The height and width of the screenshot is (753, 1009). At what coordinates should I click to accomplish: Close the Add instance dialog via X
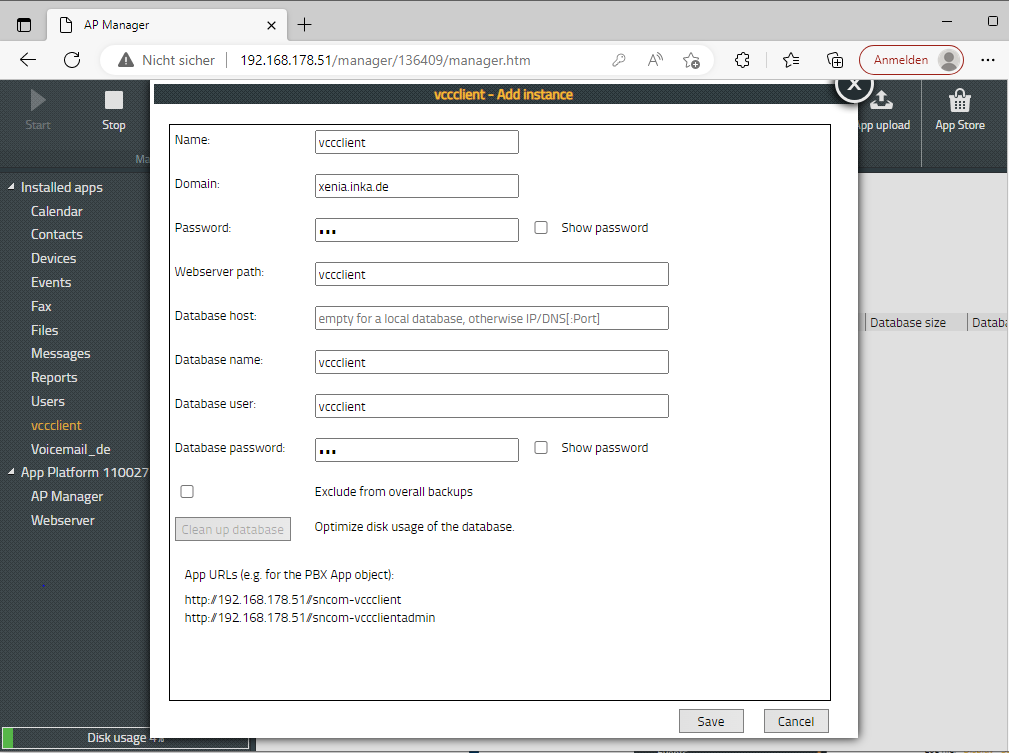(x=853, y=86)
